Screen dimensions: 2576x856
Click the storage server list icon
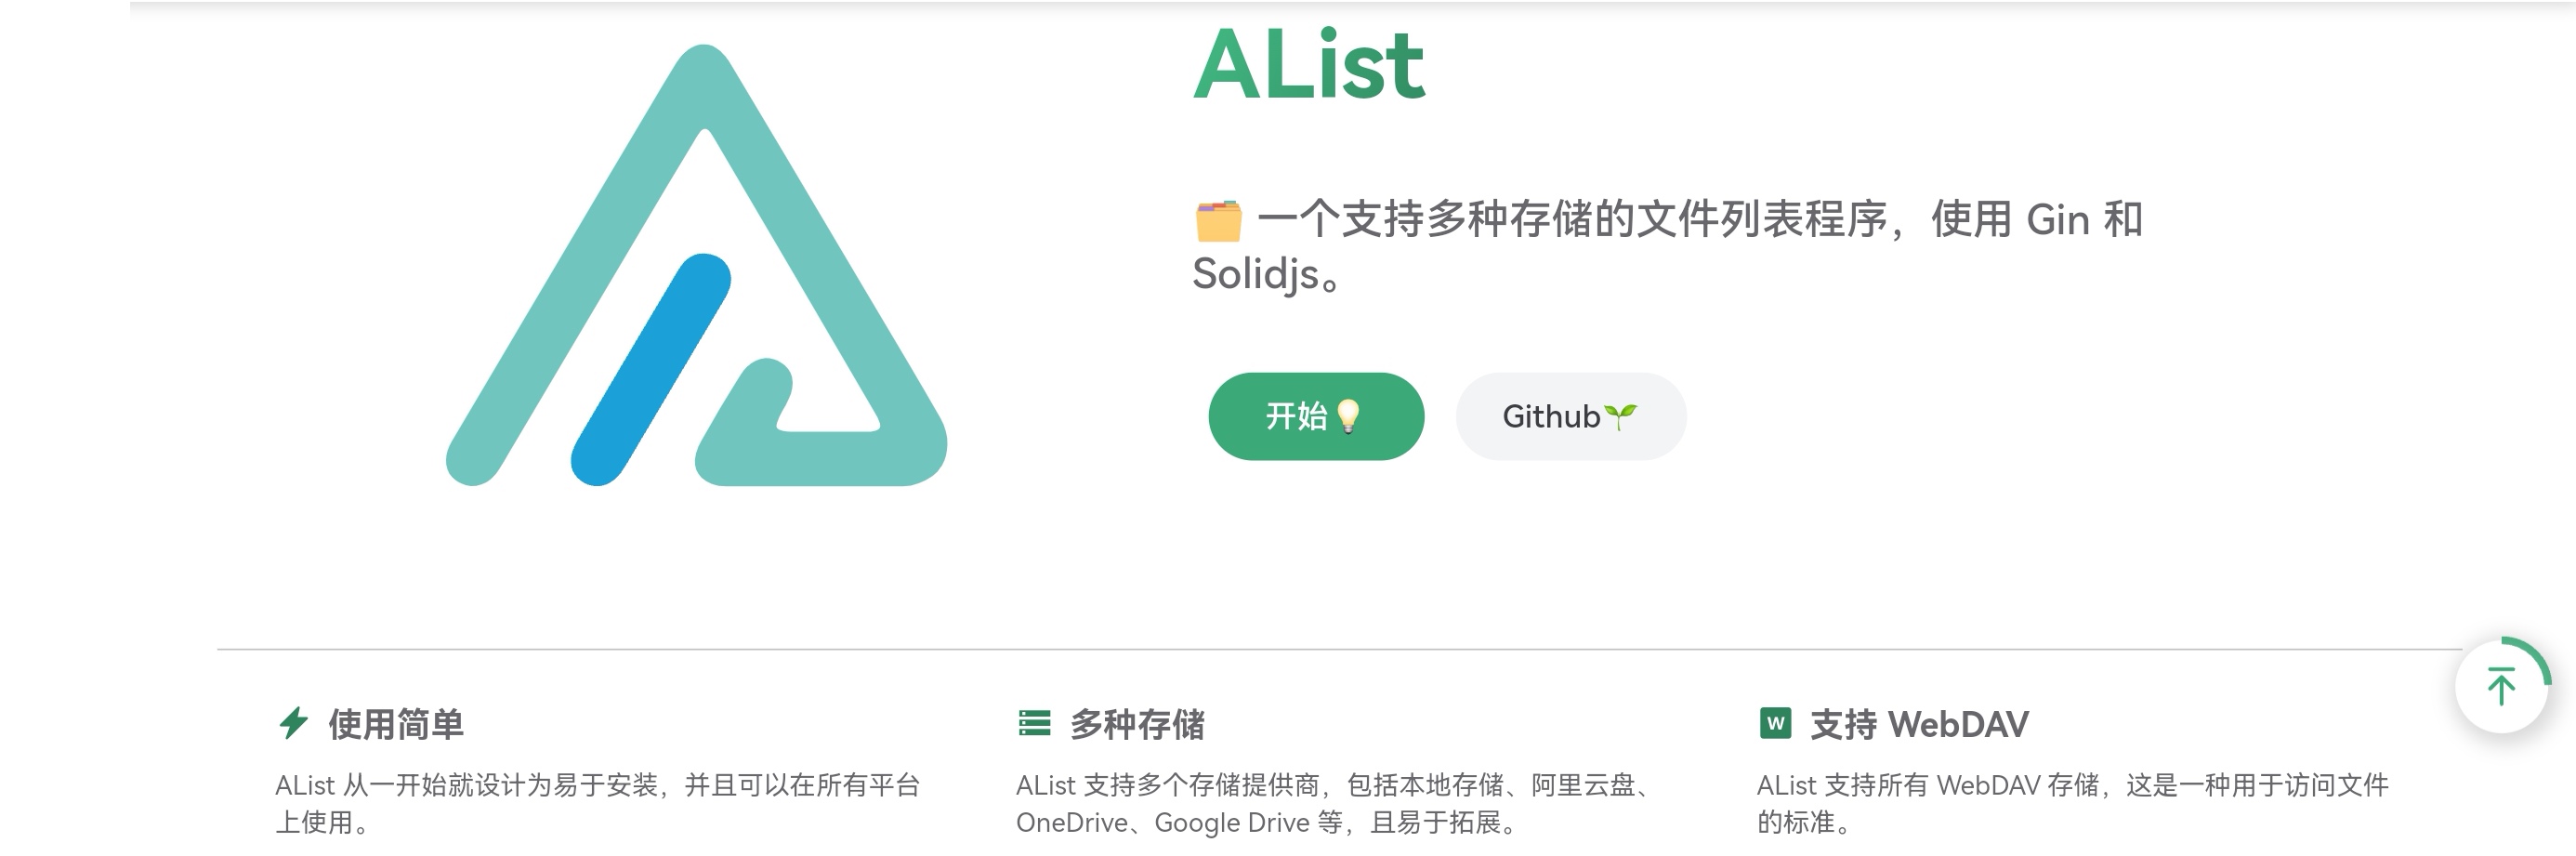1034,723
